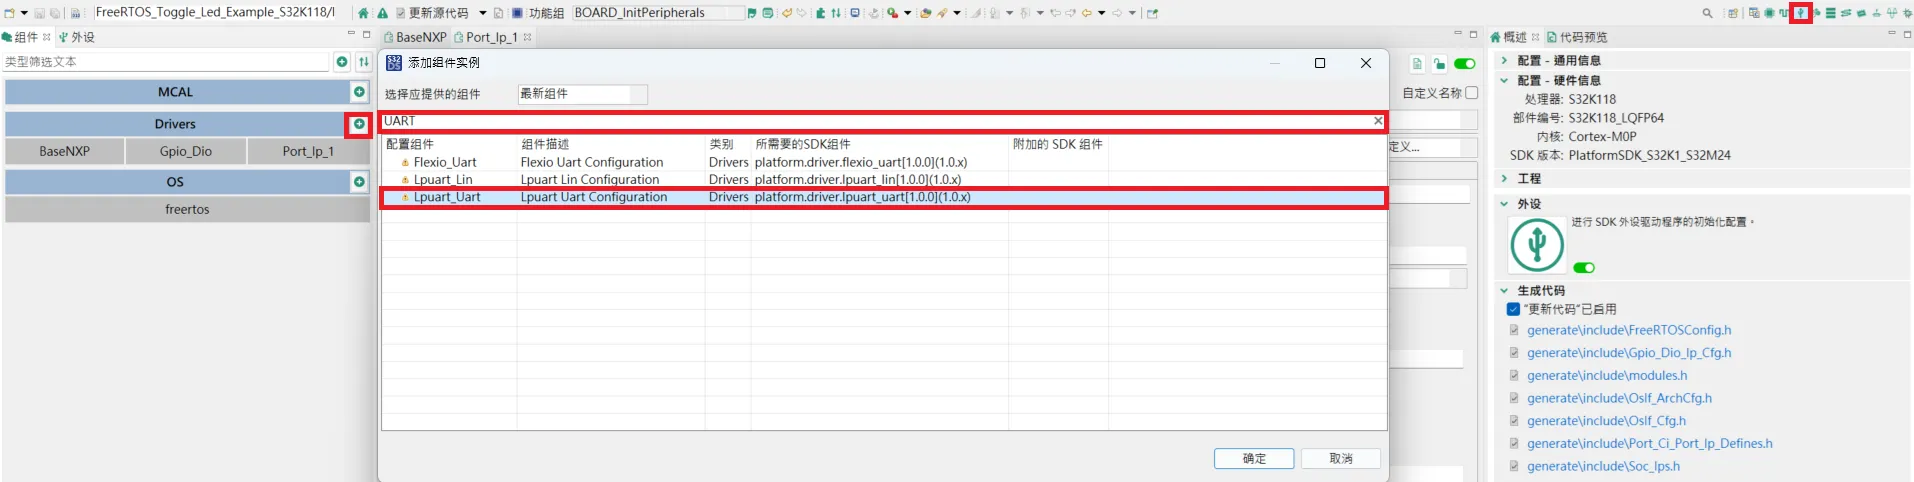Switch to the 代码预览 tab
Image resolution: width=1914 pixels, height=482 pixels.
1577,37
